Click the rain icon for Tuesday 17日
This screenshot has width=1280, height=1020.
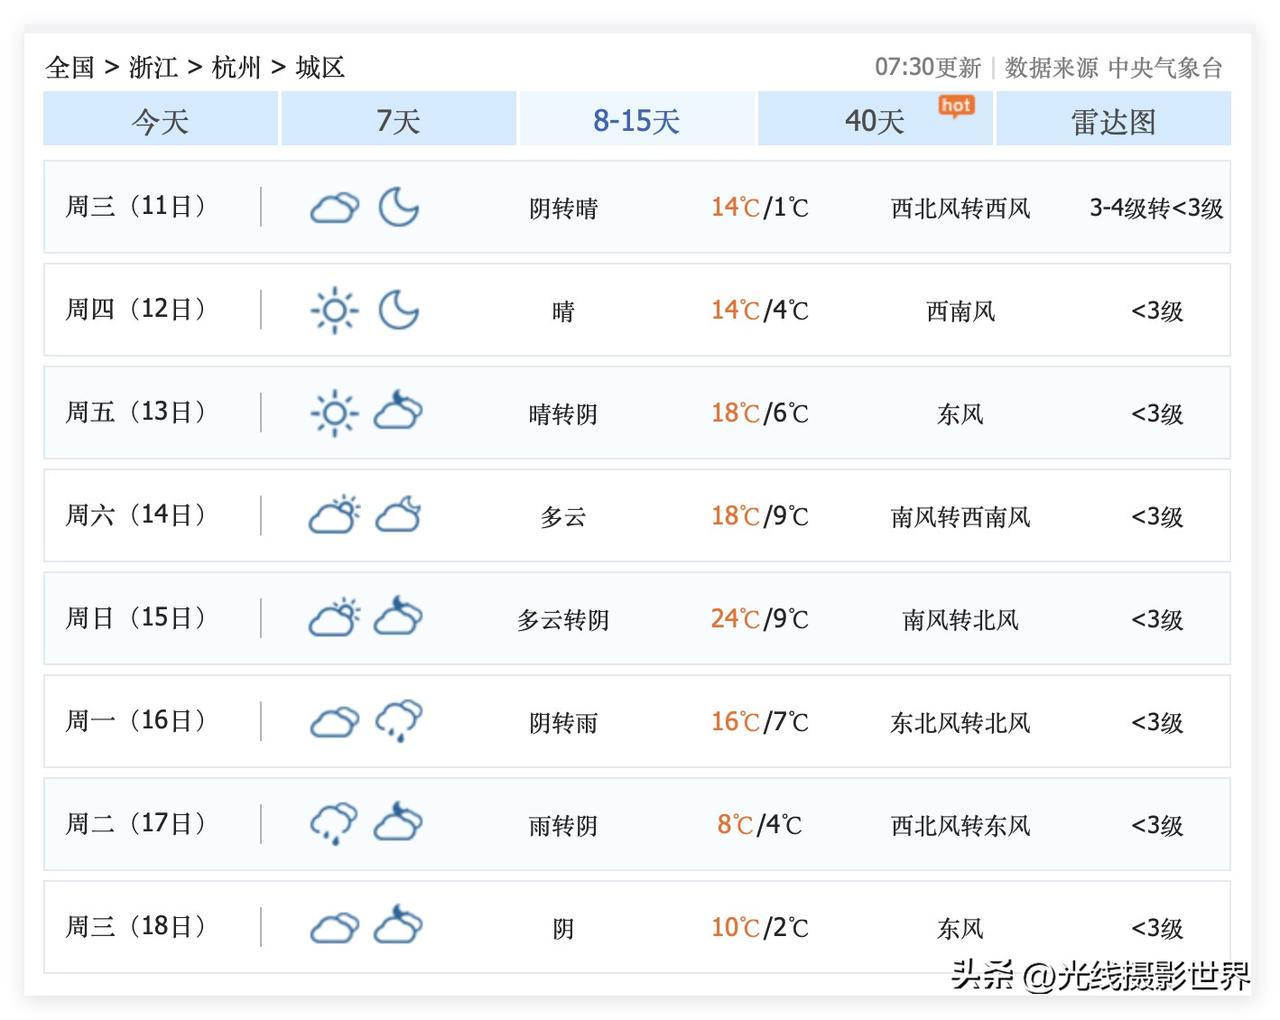pos(334,824)
